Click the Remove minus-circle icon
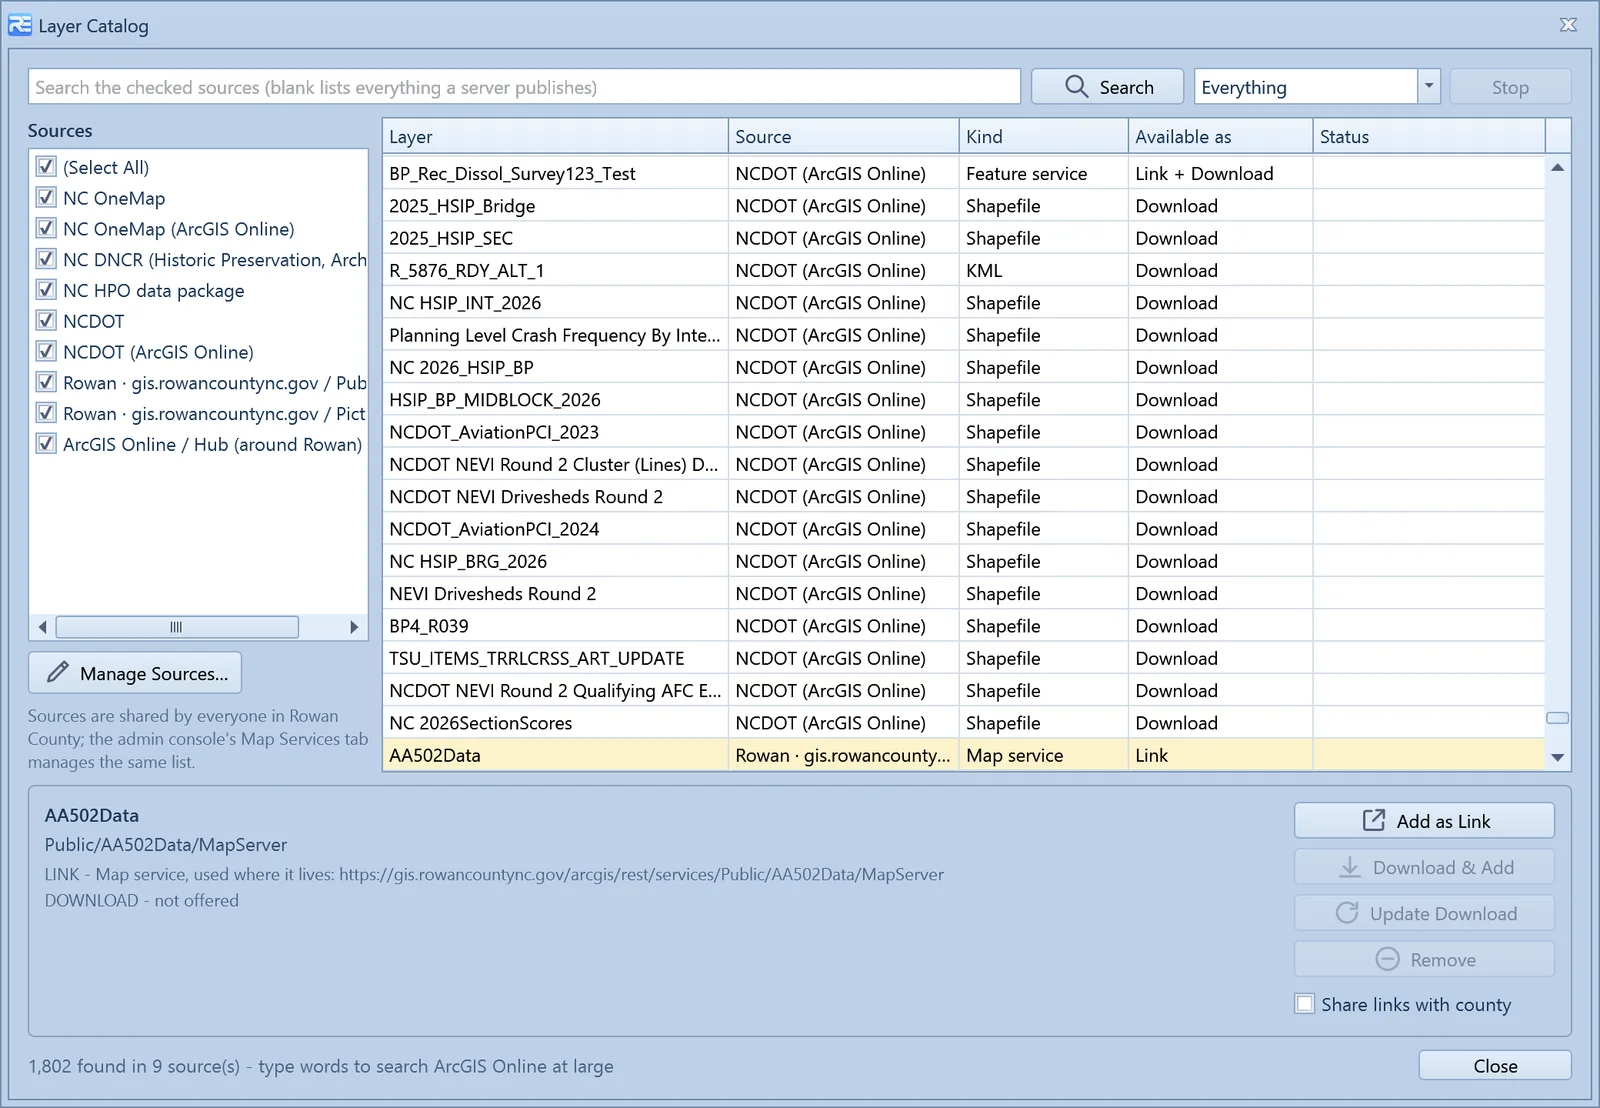Image resolution: width=1600 pixels, height=1108 pixels. point(1387,959)
